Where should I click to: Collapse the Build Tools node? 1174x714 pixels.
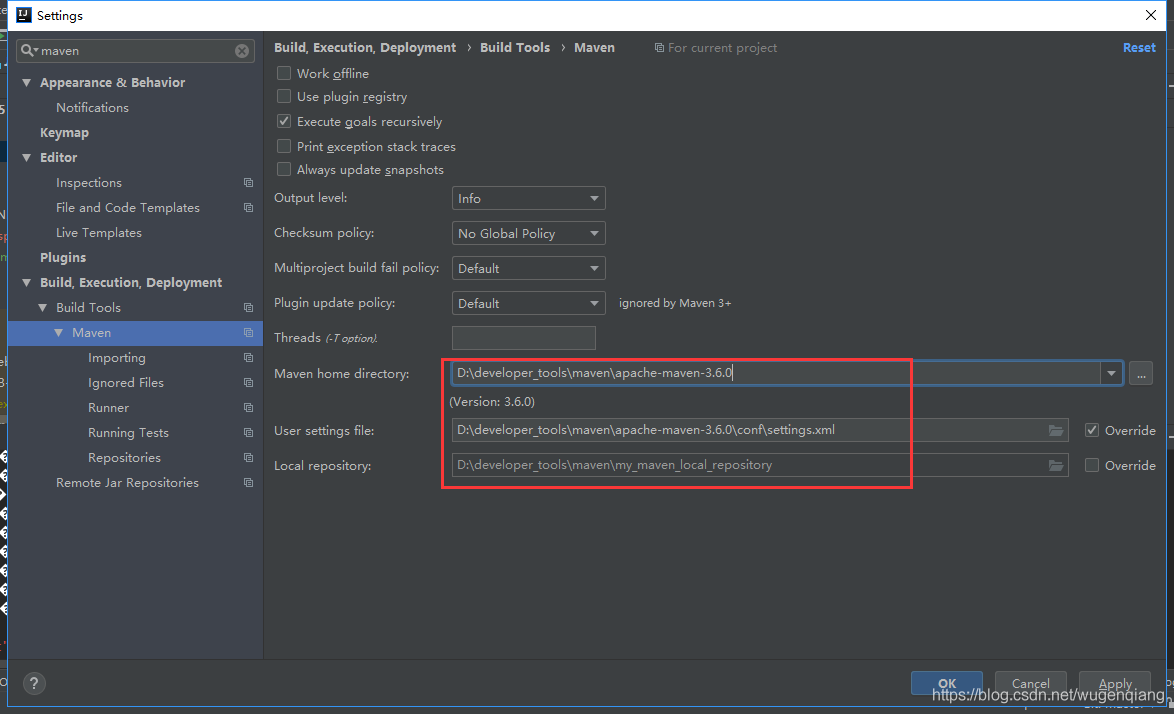(x=43, y=308)
